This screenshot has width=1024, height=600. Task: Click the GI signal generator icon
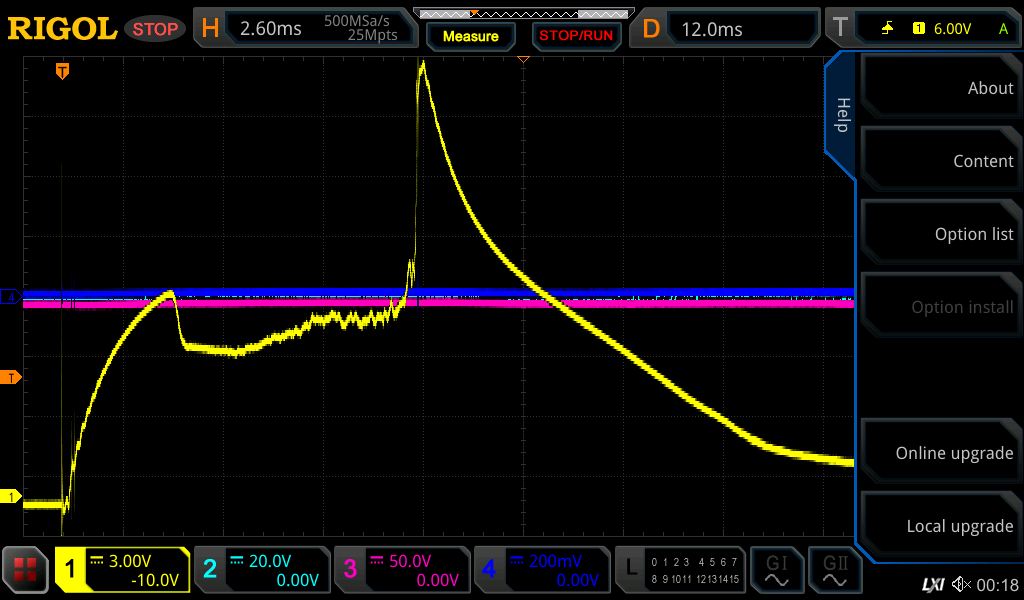776,570
